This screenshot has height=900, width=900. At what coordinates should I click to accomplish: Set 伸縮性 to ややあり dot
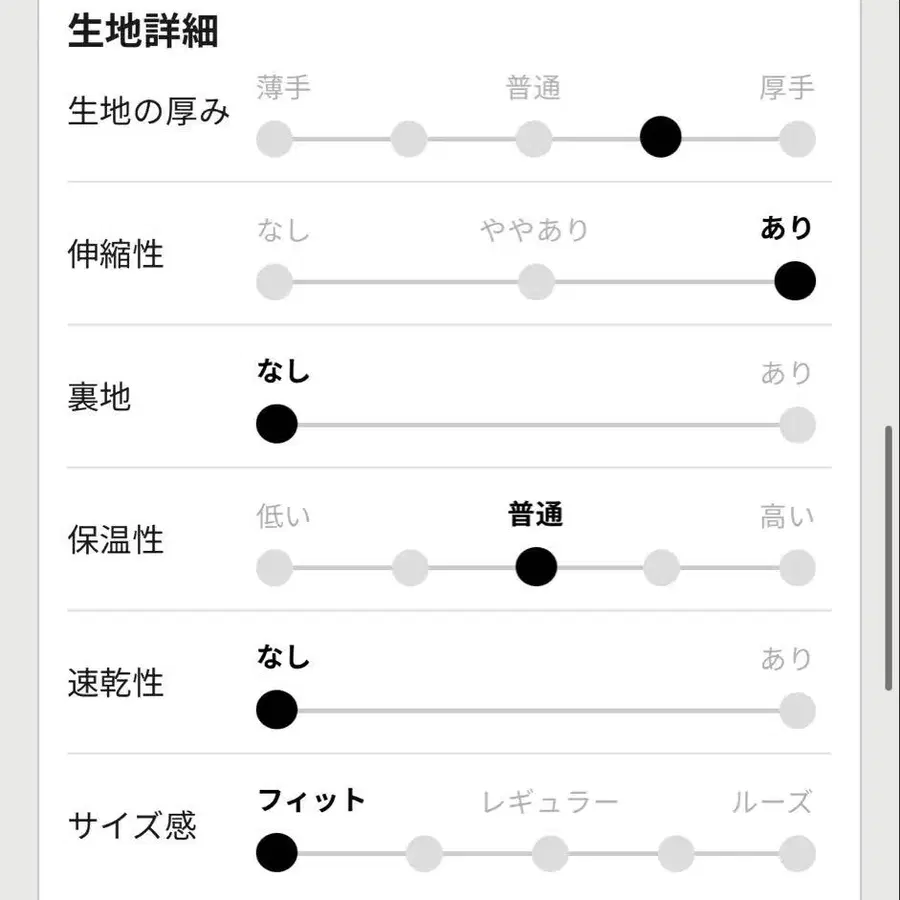[536, 281]
